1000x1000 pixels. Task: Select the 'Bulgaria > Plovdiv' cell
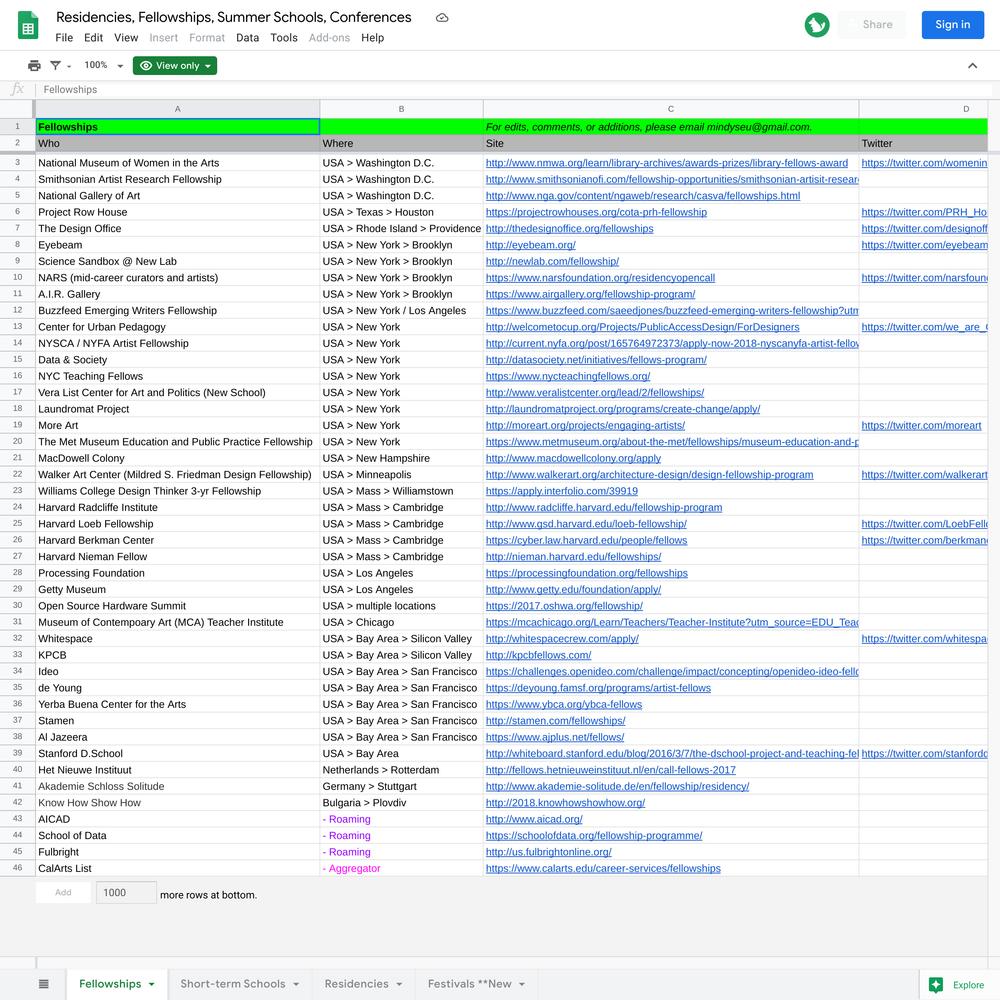coord(401,803)
